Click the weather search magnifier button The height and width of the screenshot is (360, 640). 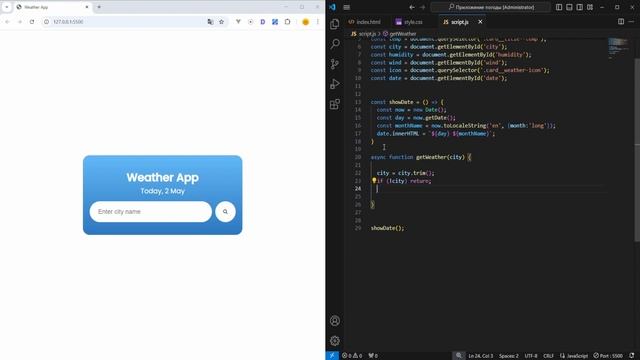(225, 211)
